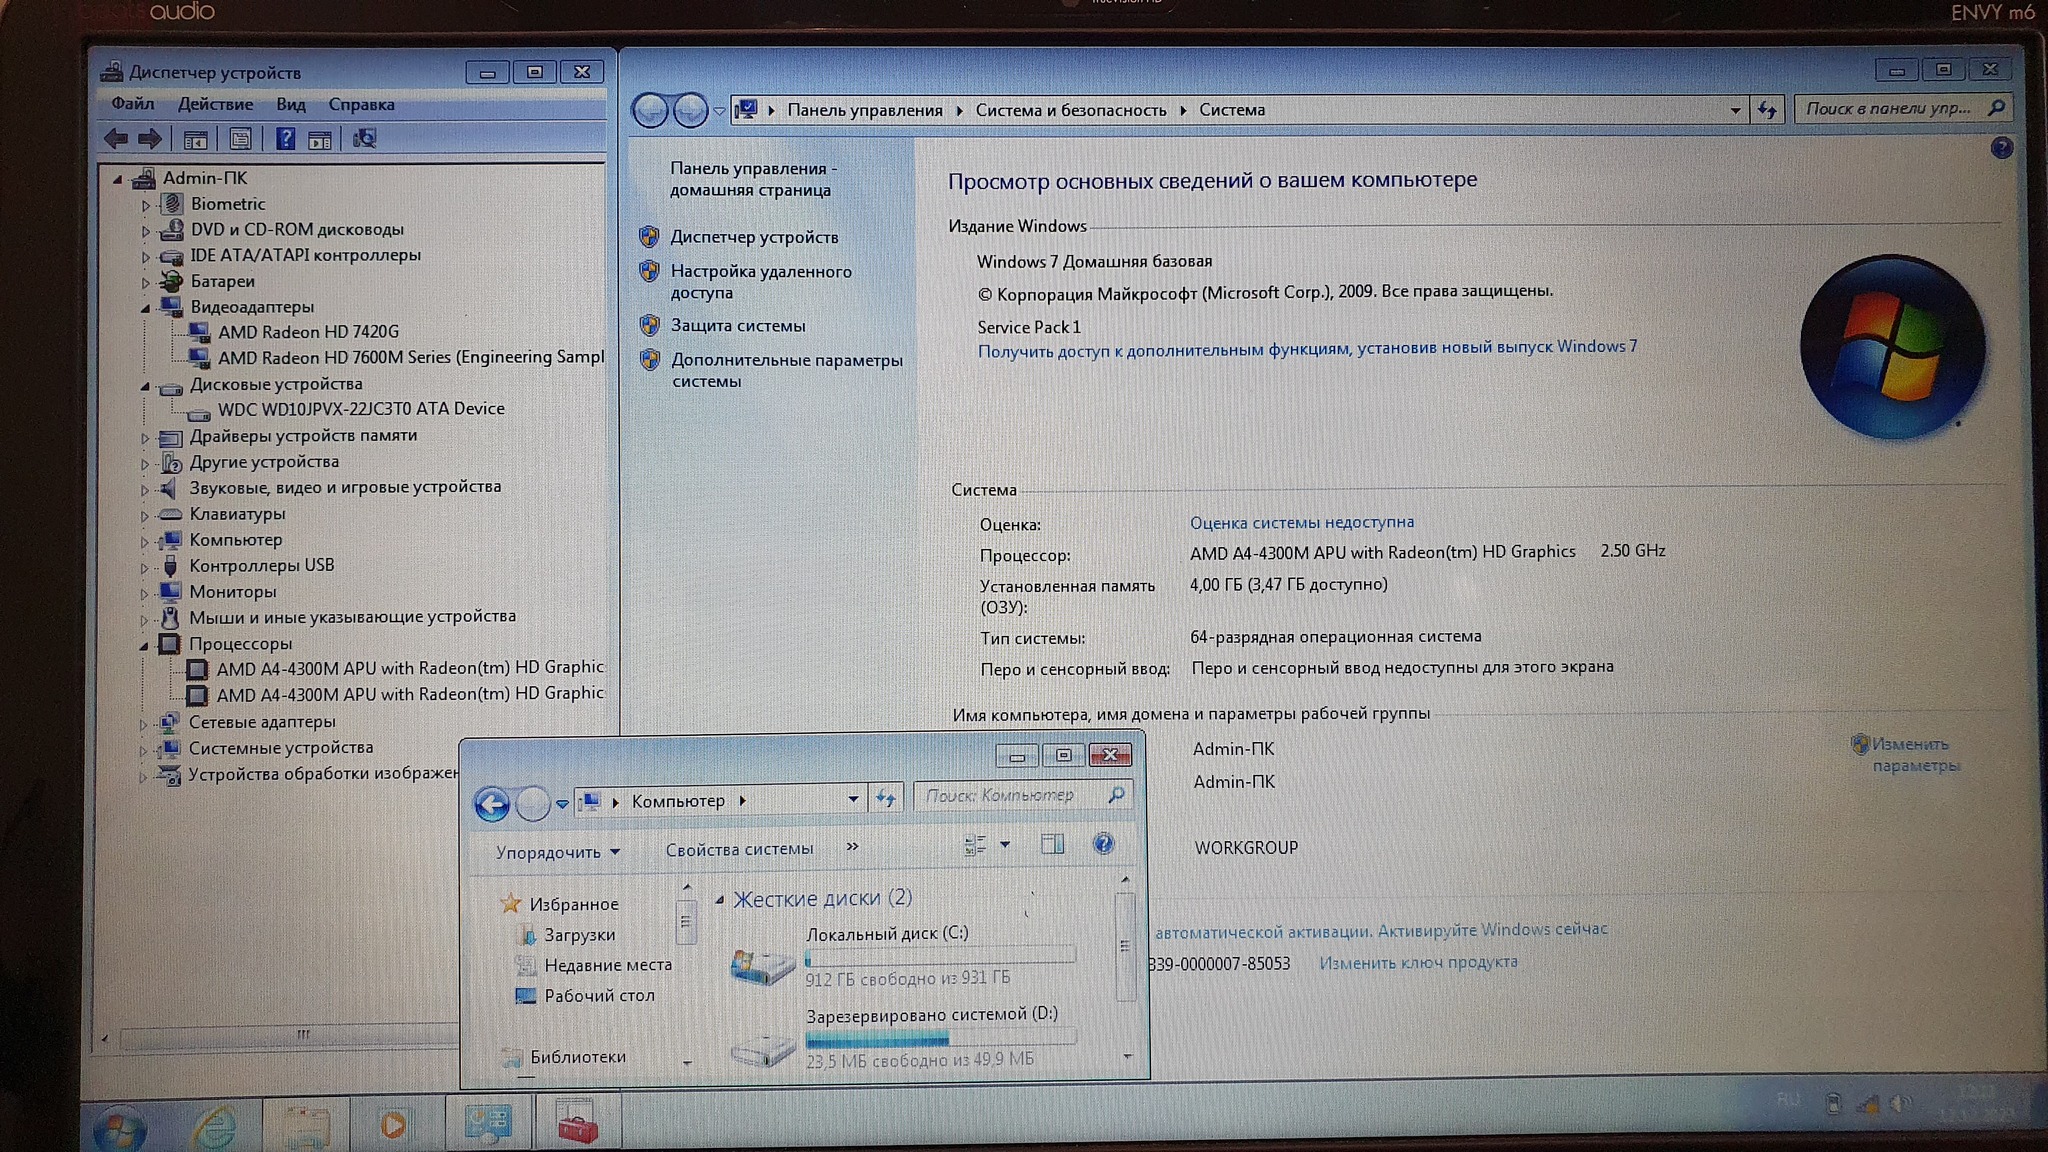
Task: Click the refresh icon beside Control Panel address bar
Action: coord(1767,110)
